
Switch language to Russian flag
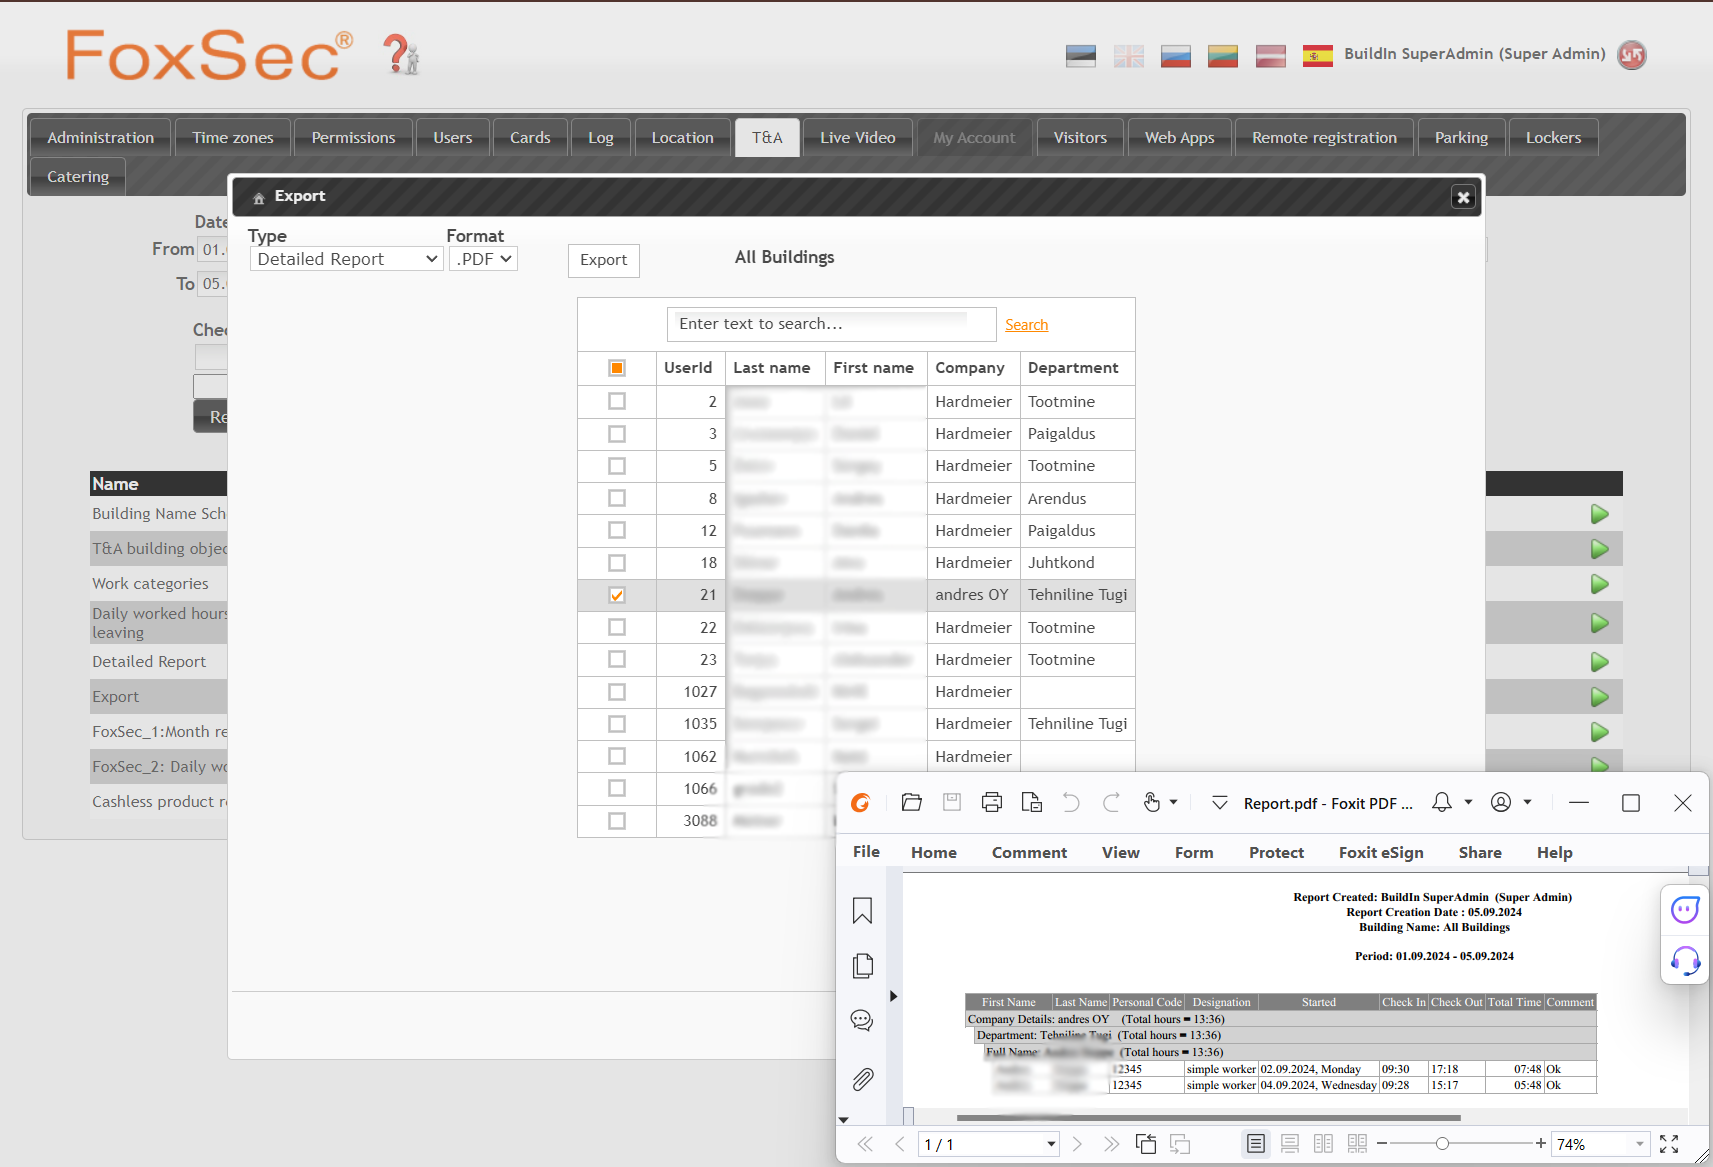click(x=1175, y=56)
